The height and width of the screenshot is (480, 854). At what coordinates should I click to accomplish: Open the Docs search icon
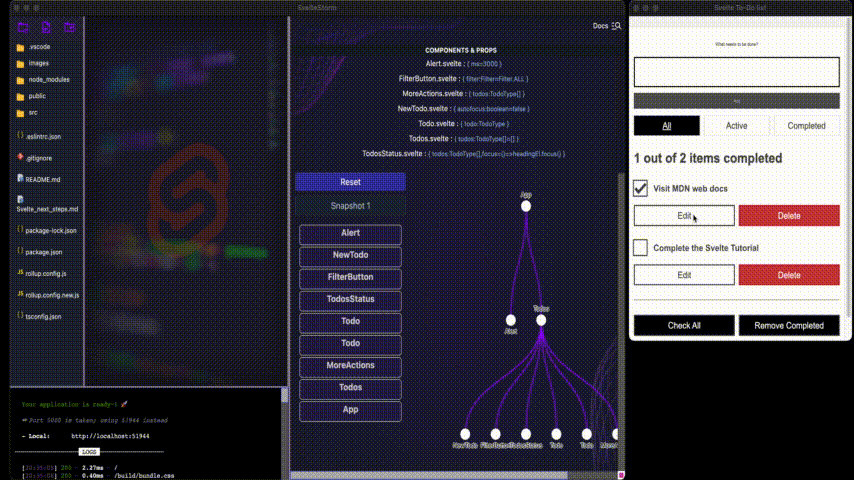[617, 26]
